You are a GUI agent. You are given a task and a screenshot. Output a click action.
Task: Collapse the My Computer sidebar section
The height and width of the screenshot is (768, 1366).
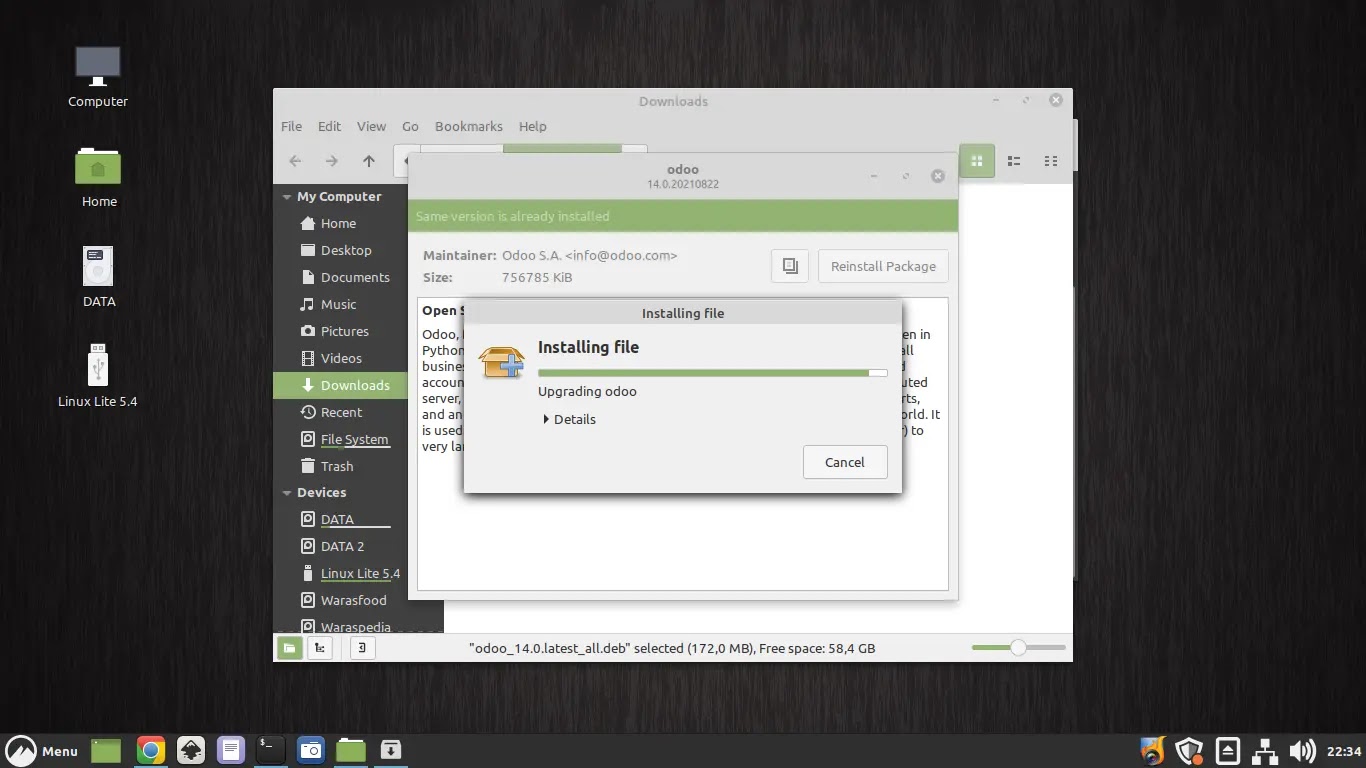(287, 197)
